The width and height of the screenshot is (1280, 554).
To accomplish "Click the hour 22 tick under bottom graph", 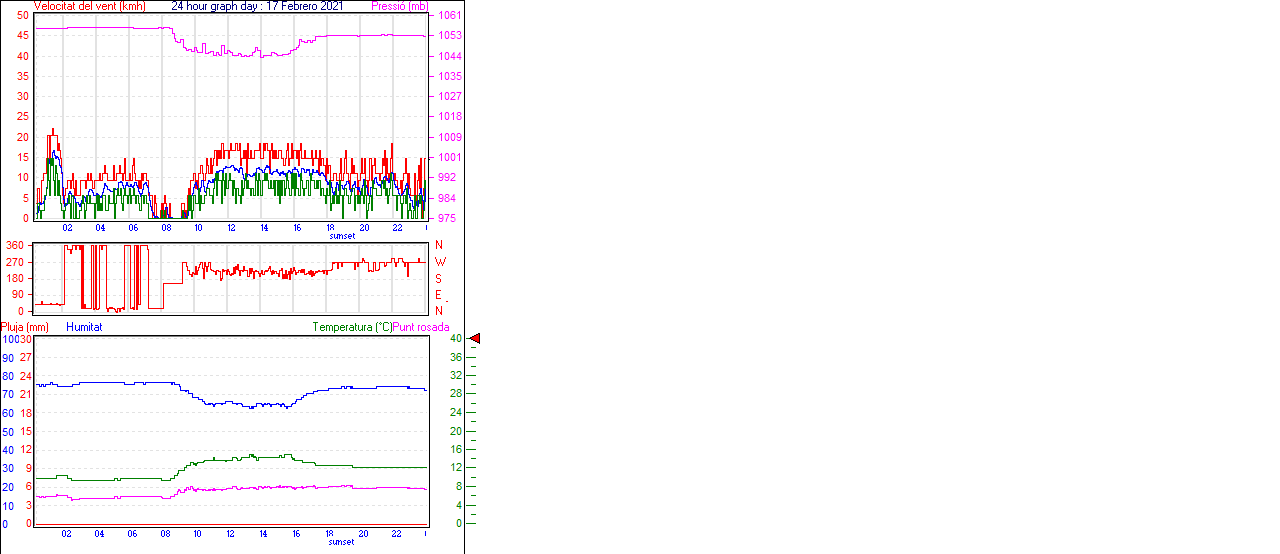I will [x=397, y=534].
